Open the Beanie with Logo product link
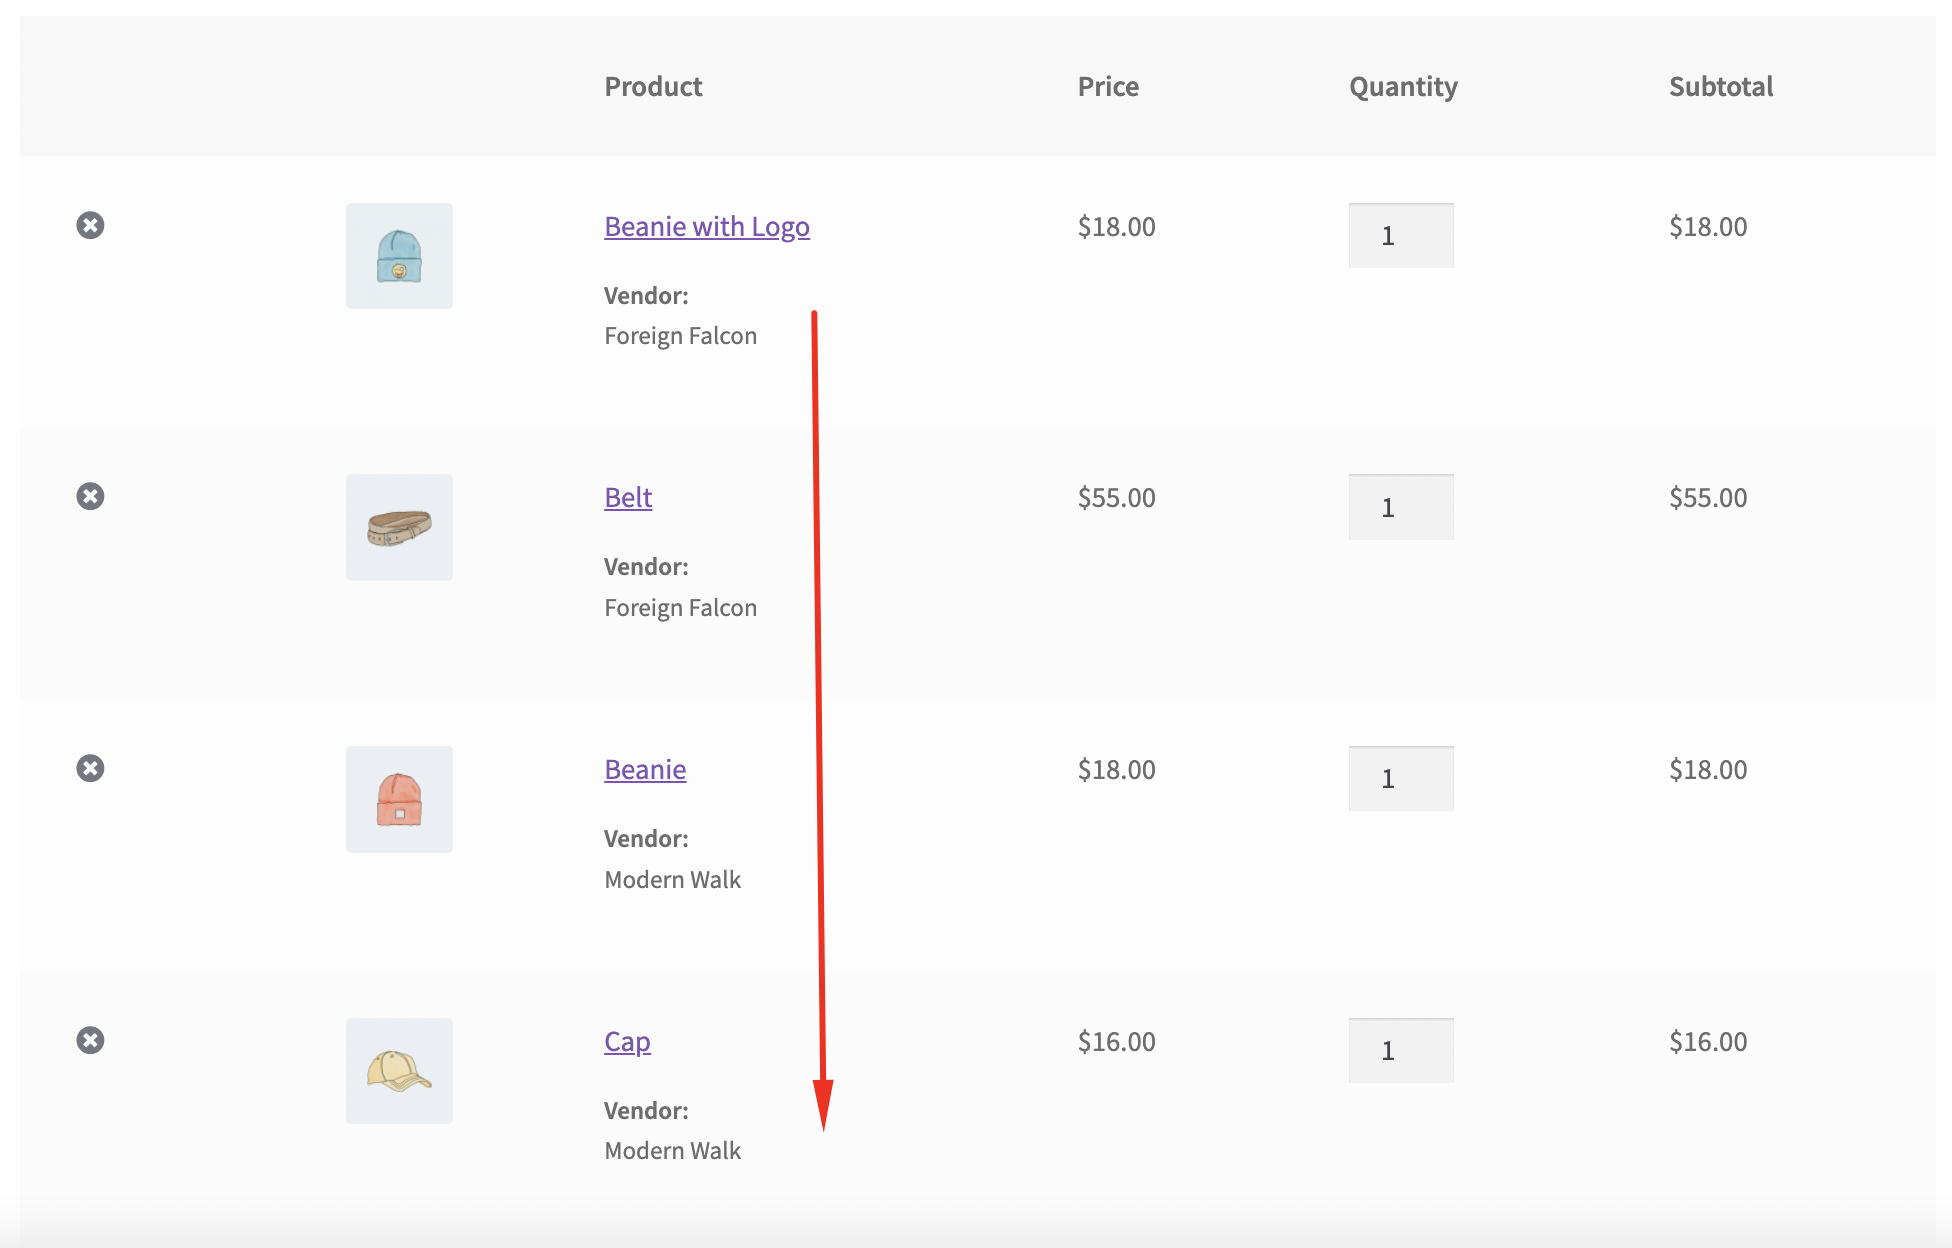Viewport: 1952px width, 1248px height. [707, 227]
